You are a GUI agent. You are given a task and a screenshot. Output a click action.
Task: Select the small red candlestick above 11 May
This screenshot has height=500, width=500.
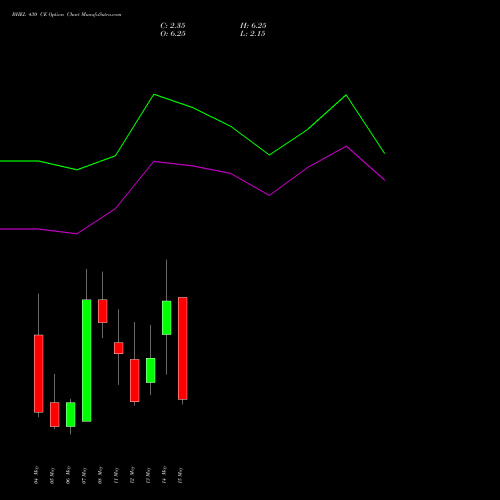pyautogui.click(x=119, y=348)
